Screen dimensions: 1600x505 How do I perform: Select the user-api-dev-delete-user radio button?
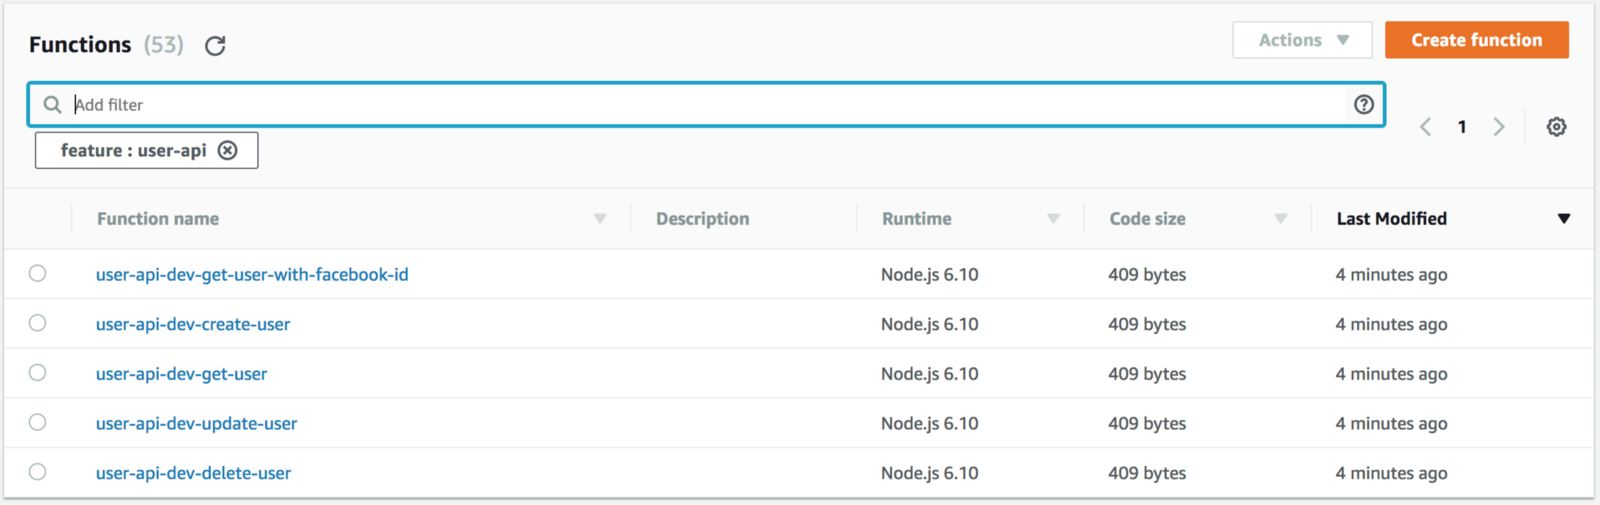point(38,472)
